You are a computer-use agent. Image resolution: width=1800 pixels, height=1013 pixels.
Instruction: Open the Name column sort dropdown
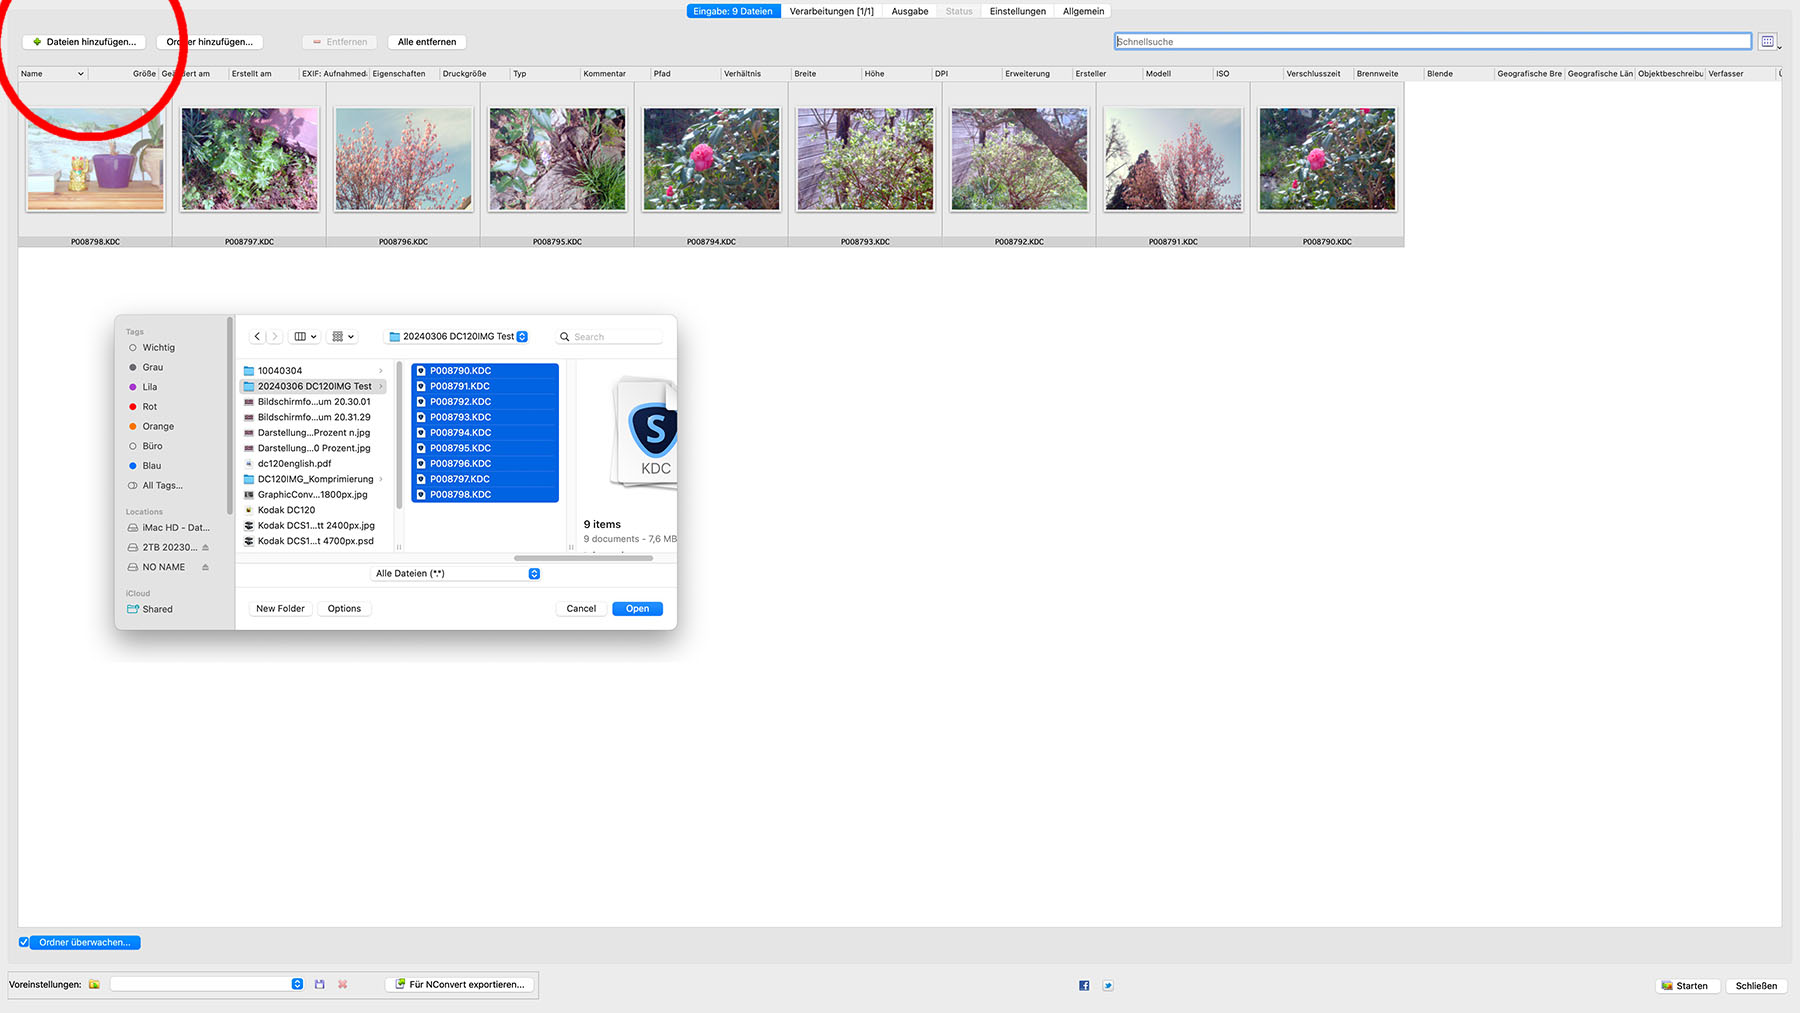click(x=81, y=74)
